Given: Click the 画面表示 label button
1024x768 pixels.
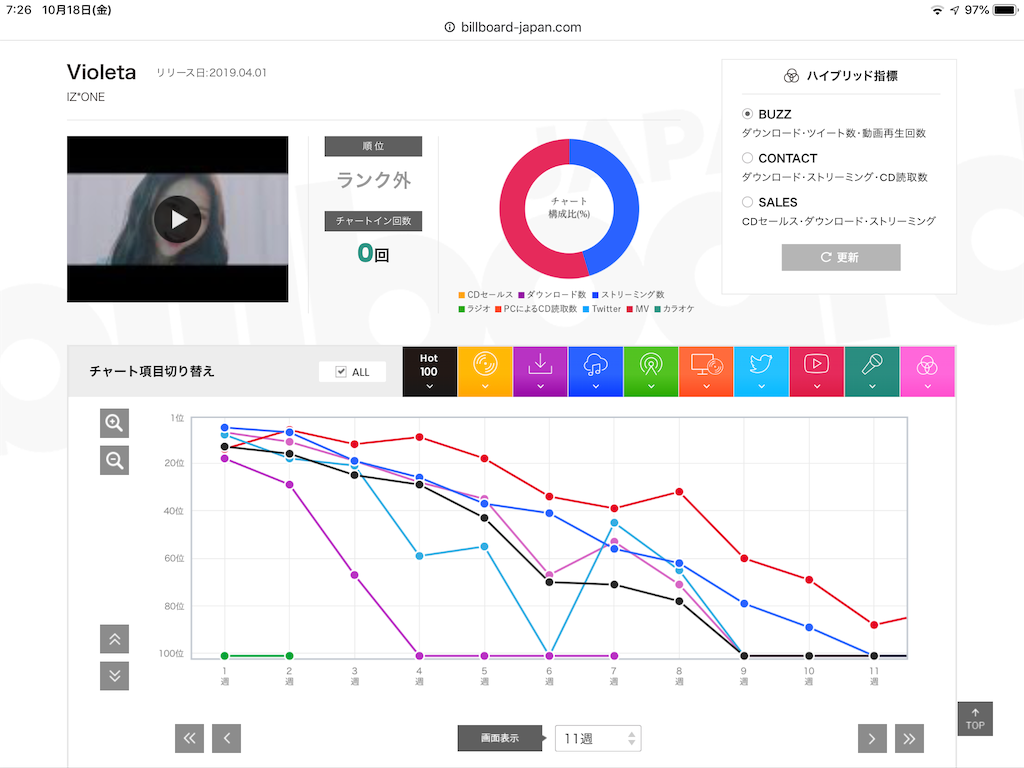Looking at the screenshot, I should point(500,739).
